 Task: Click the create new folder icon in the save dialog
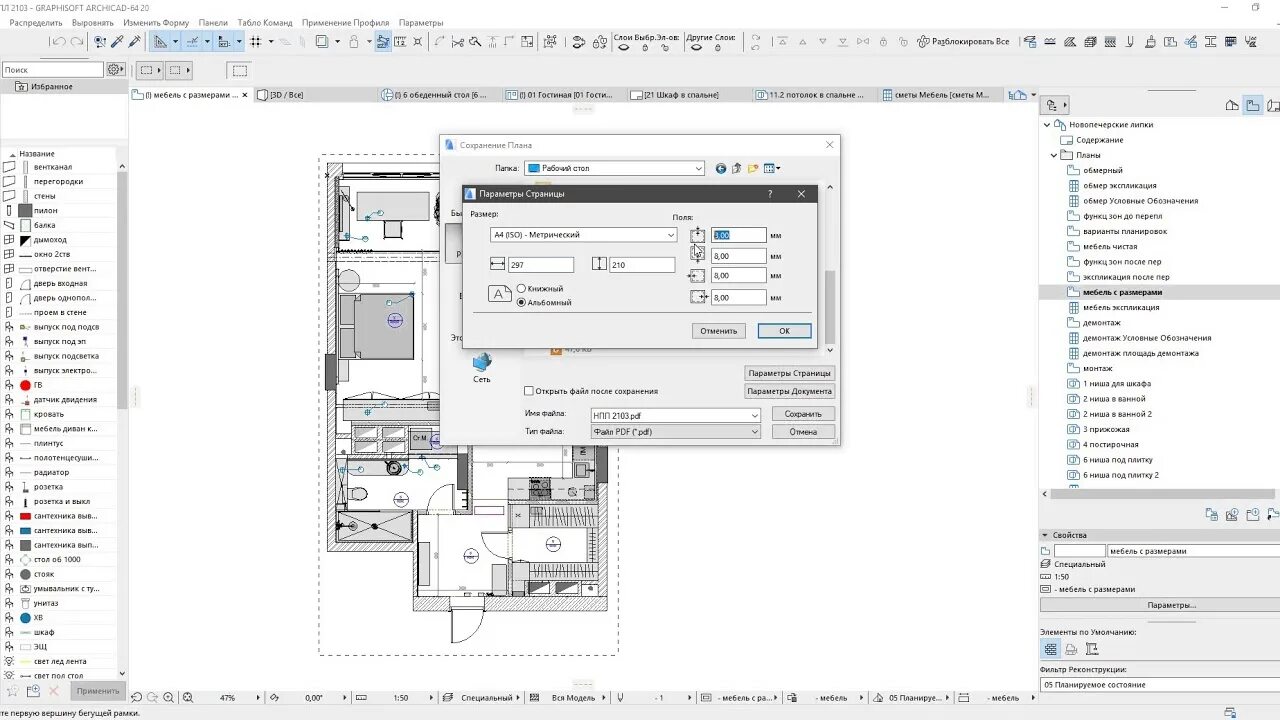754,169
